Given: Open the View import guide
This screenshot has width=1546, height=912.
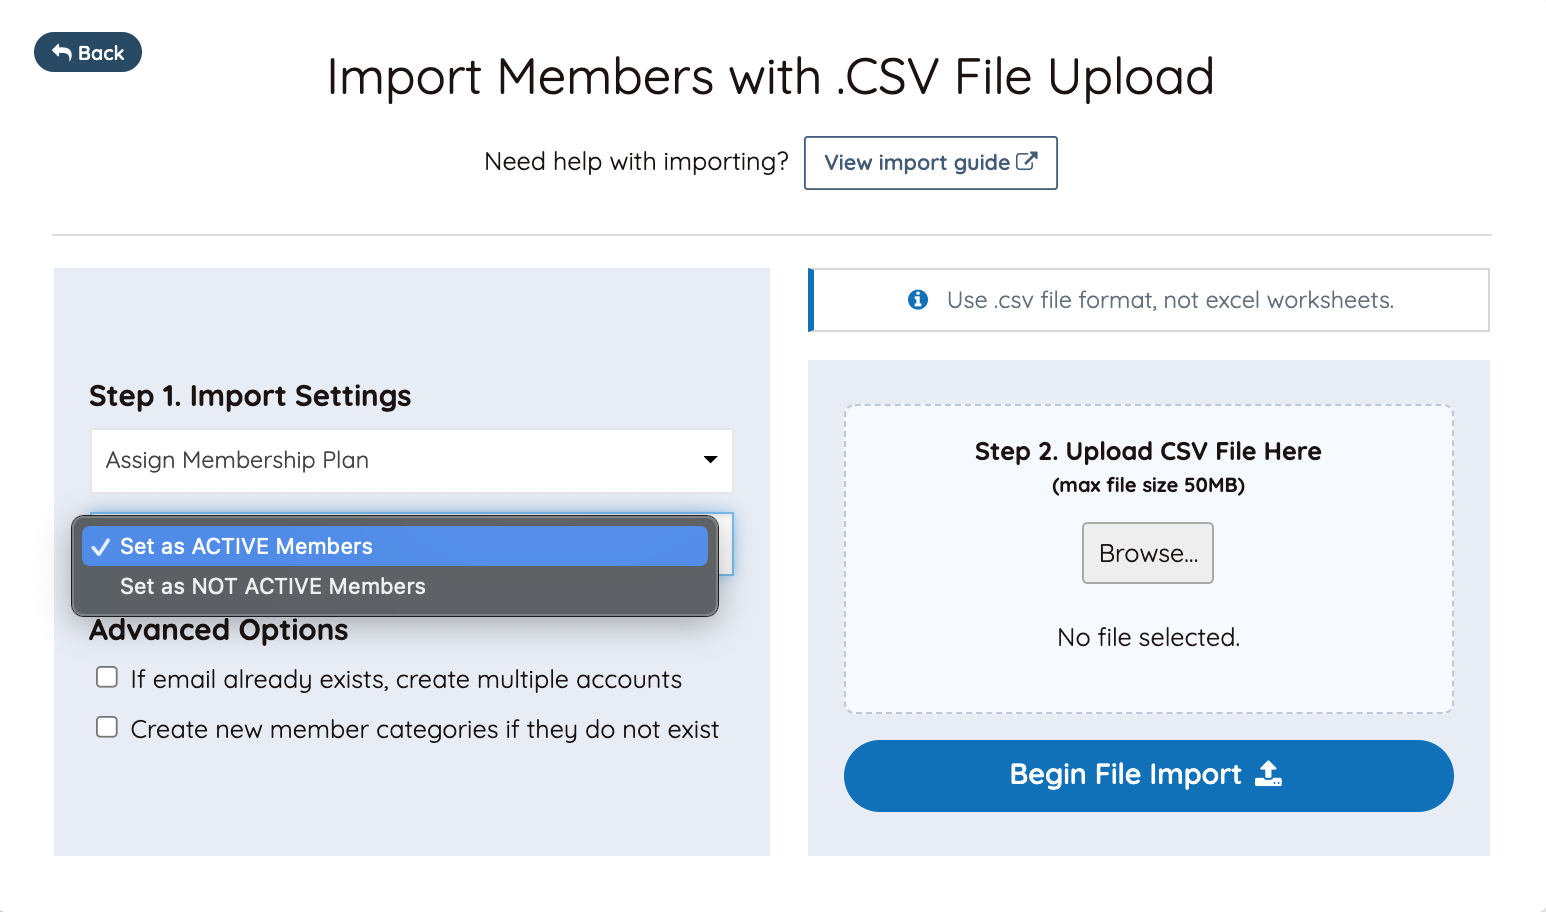Looking at the screenshot, I should [930, 162].
